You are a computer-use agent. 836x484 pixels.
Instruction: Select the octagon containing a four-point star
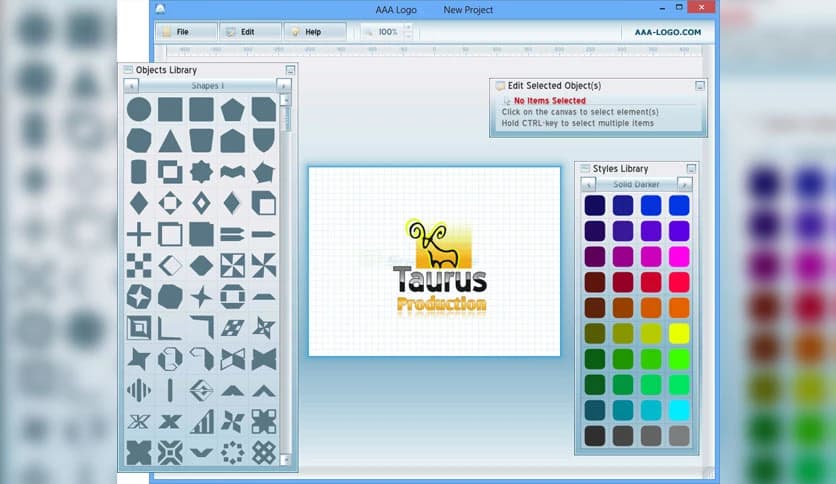pos(139,297)
